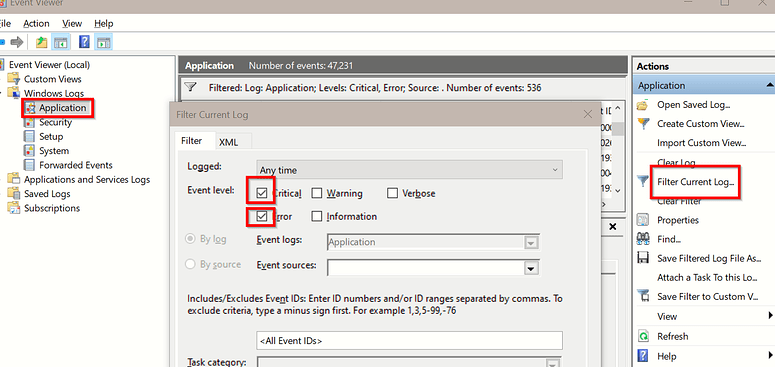775x367 pixels.
Task: Click the Filter Current Log funnel icon
Action: [643, 182]
